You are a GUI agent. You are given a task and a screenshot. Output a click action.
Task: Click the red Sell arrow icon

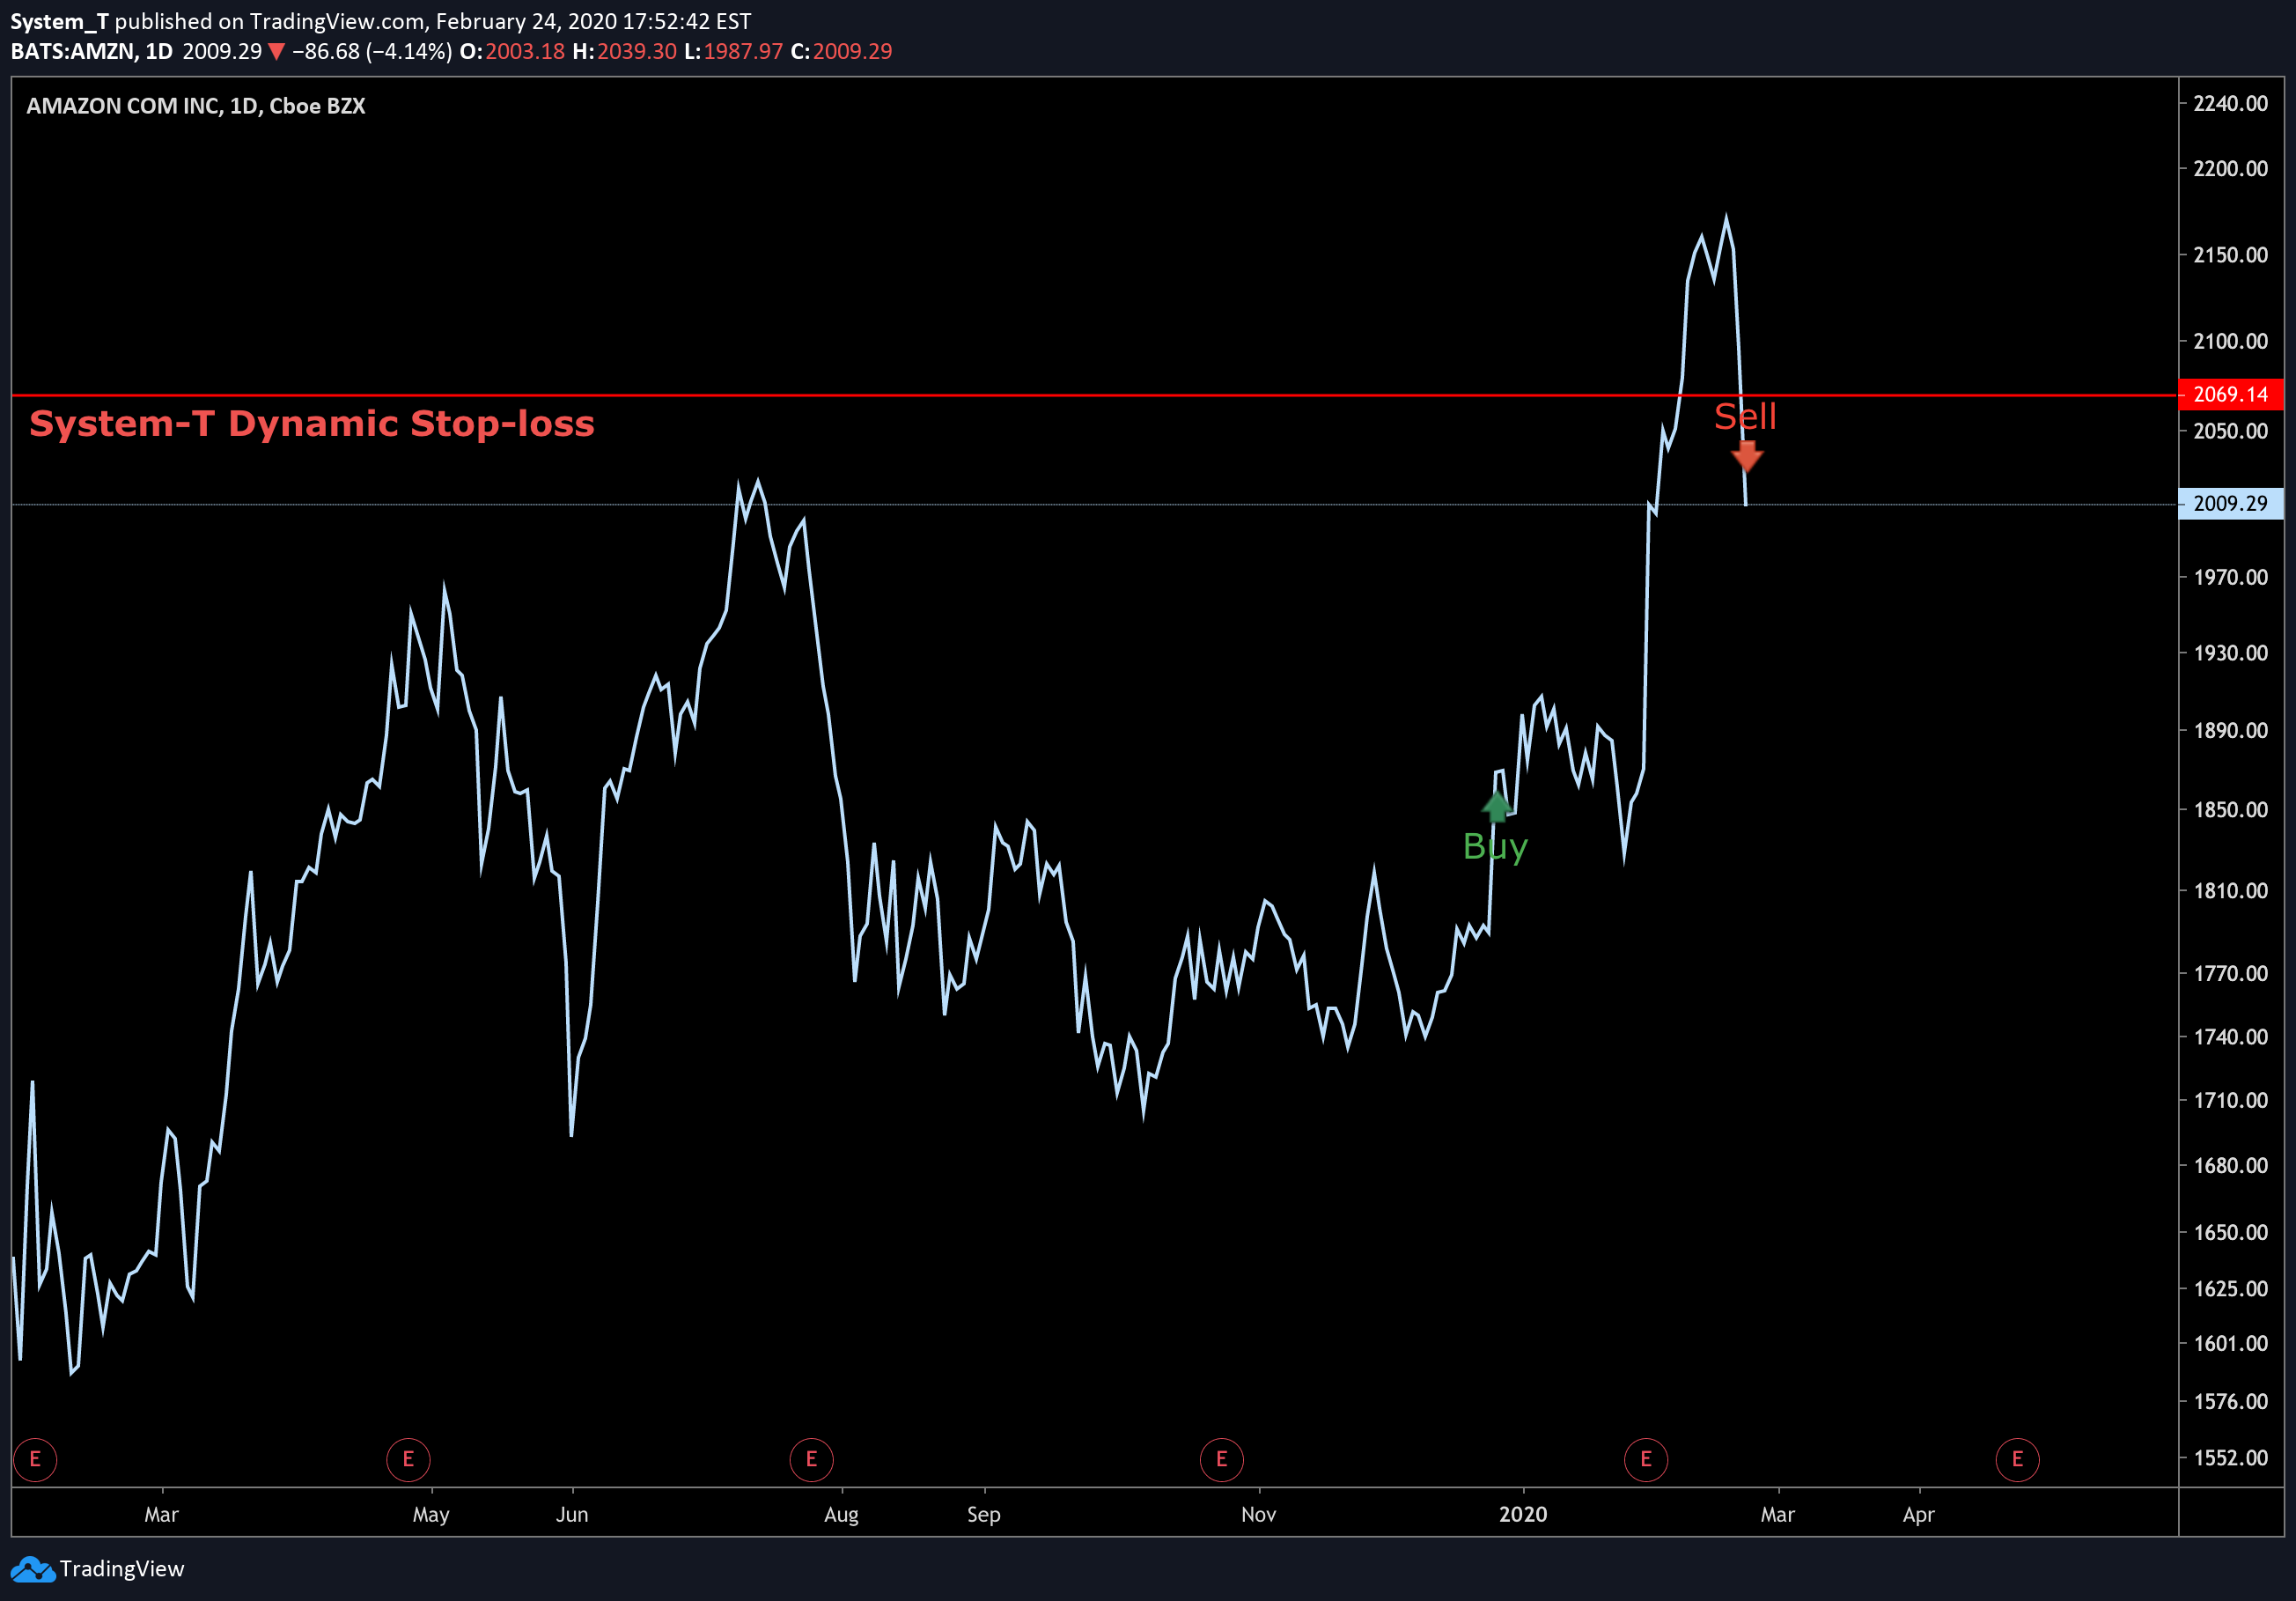(1747, 456)
